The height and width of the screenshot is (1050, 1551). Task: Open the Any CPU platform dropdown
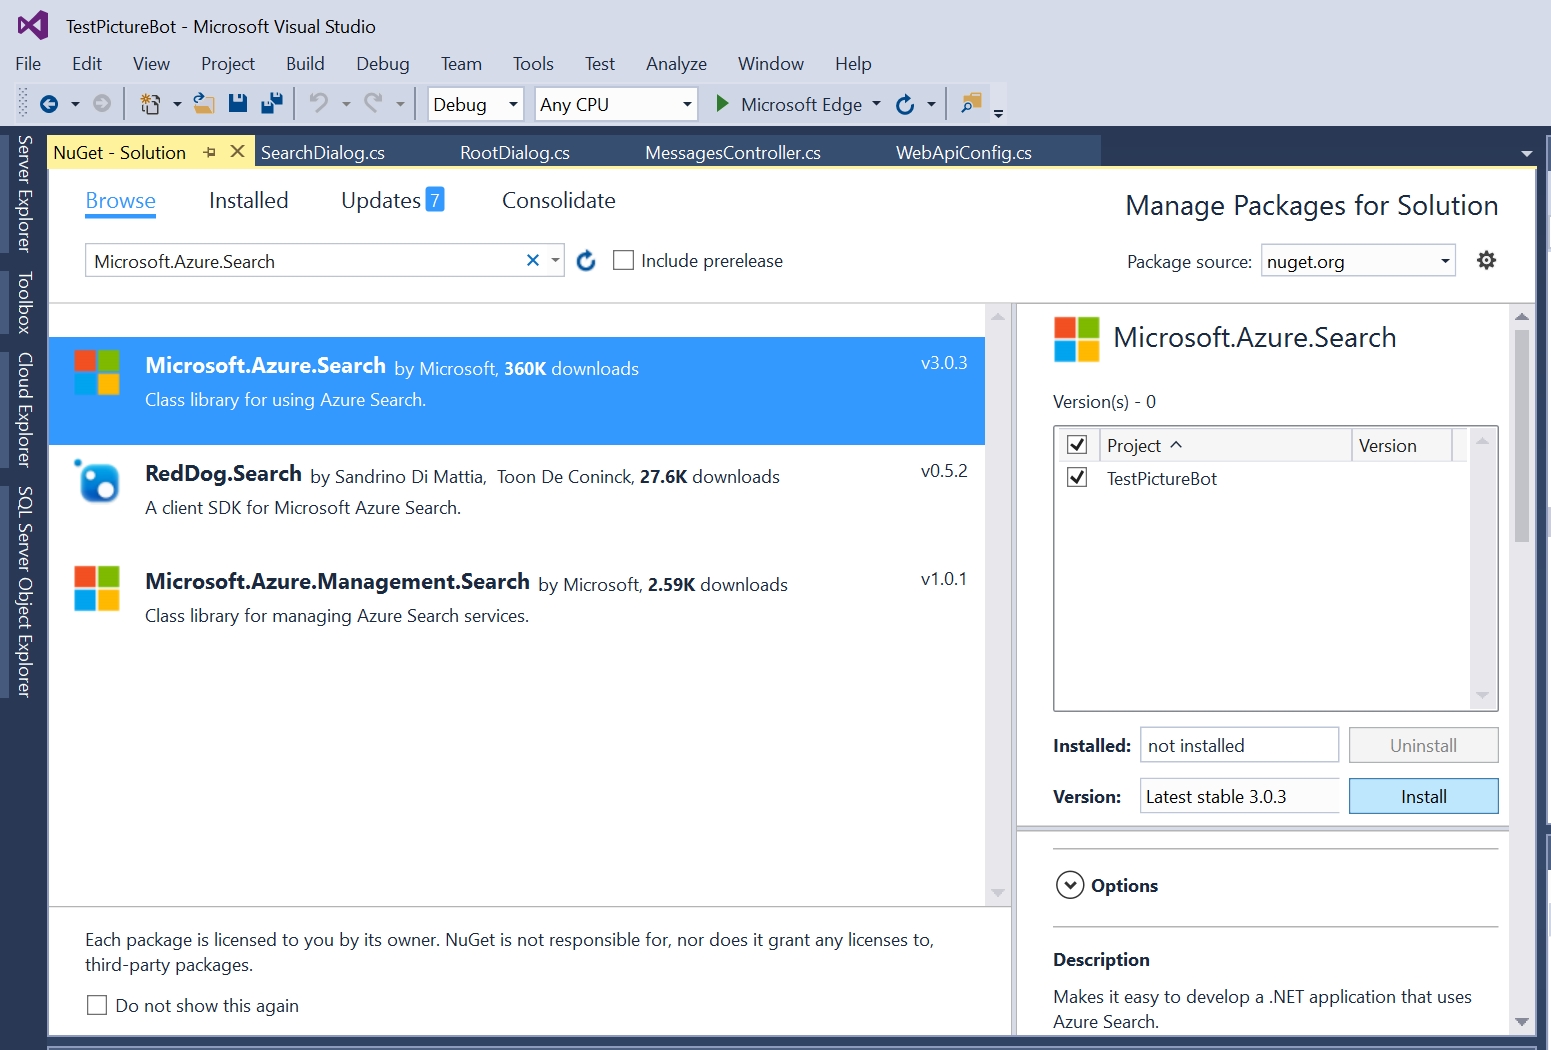pos(615,104)
